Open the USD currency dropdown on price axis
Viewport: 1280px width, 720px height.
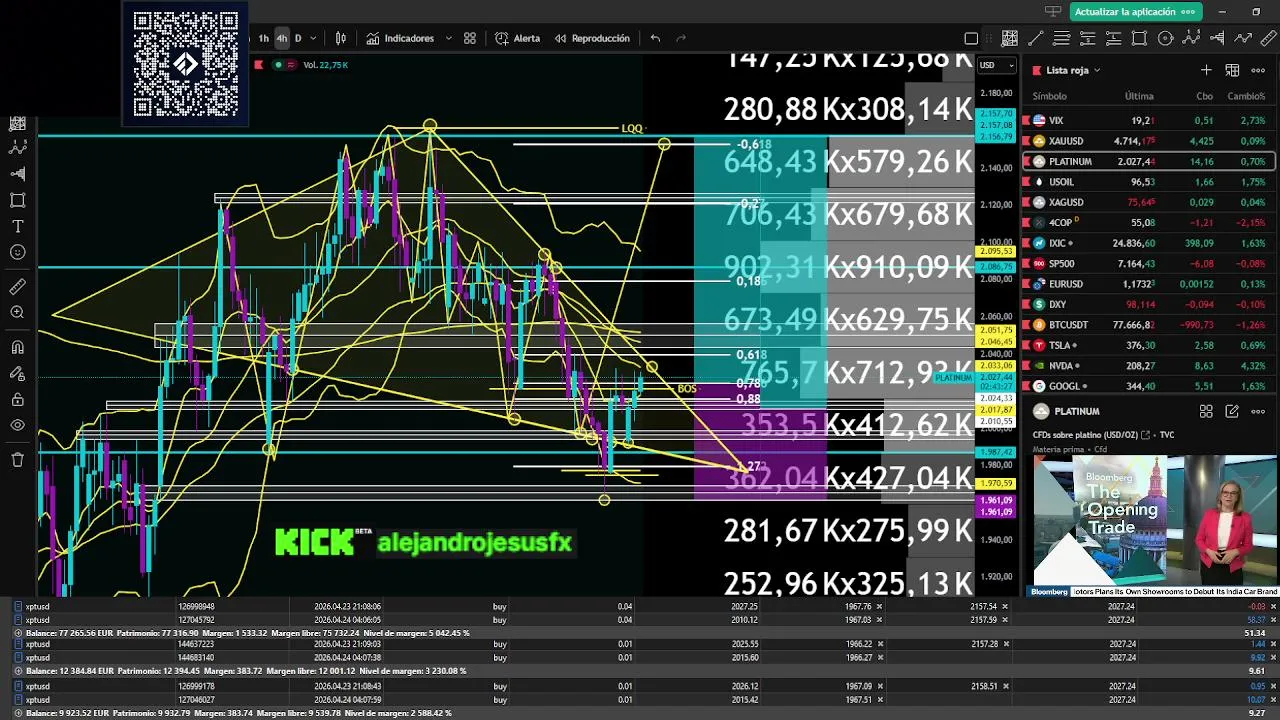[x=996, y=65]
